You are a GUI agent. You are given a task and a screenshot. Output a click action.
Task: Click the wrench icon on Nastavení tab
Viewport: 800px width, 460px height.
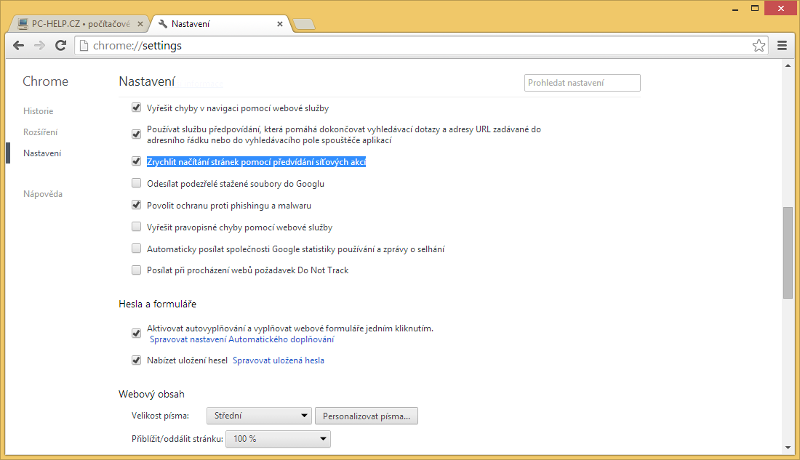(x=163, y=24)
